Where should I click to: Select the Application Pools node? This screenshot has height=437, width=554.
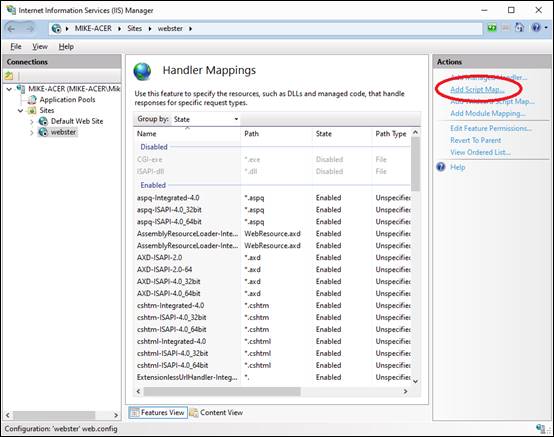[67, 100]
